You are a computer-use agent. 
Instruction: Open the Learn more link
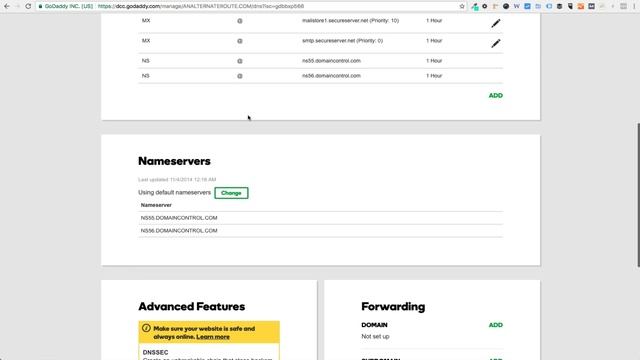[213, 337]
